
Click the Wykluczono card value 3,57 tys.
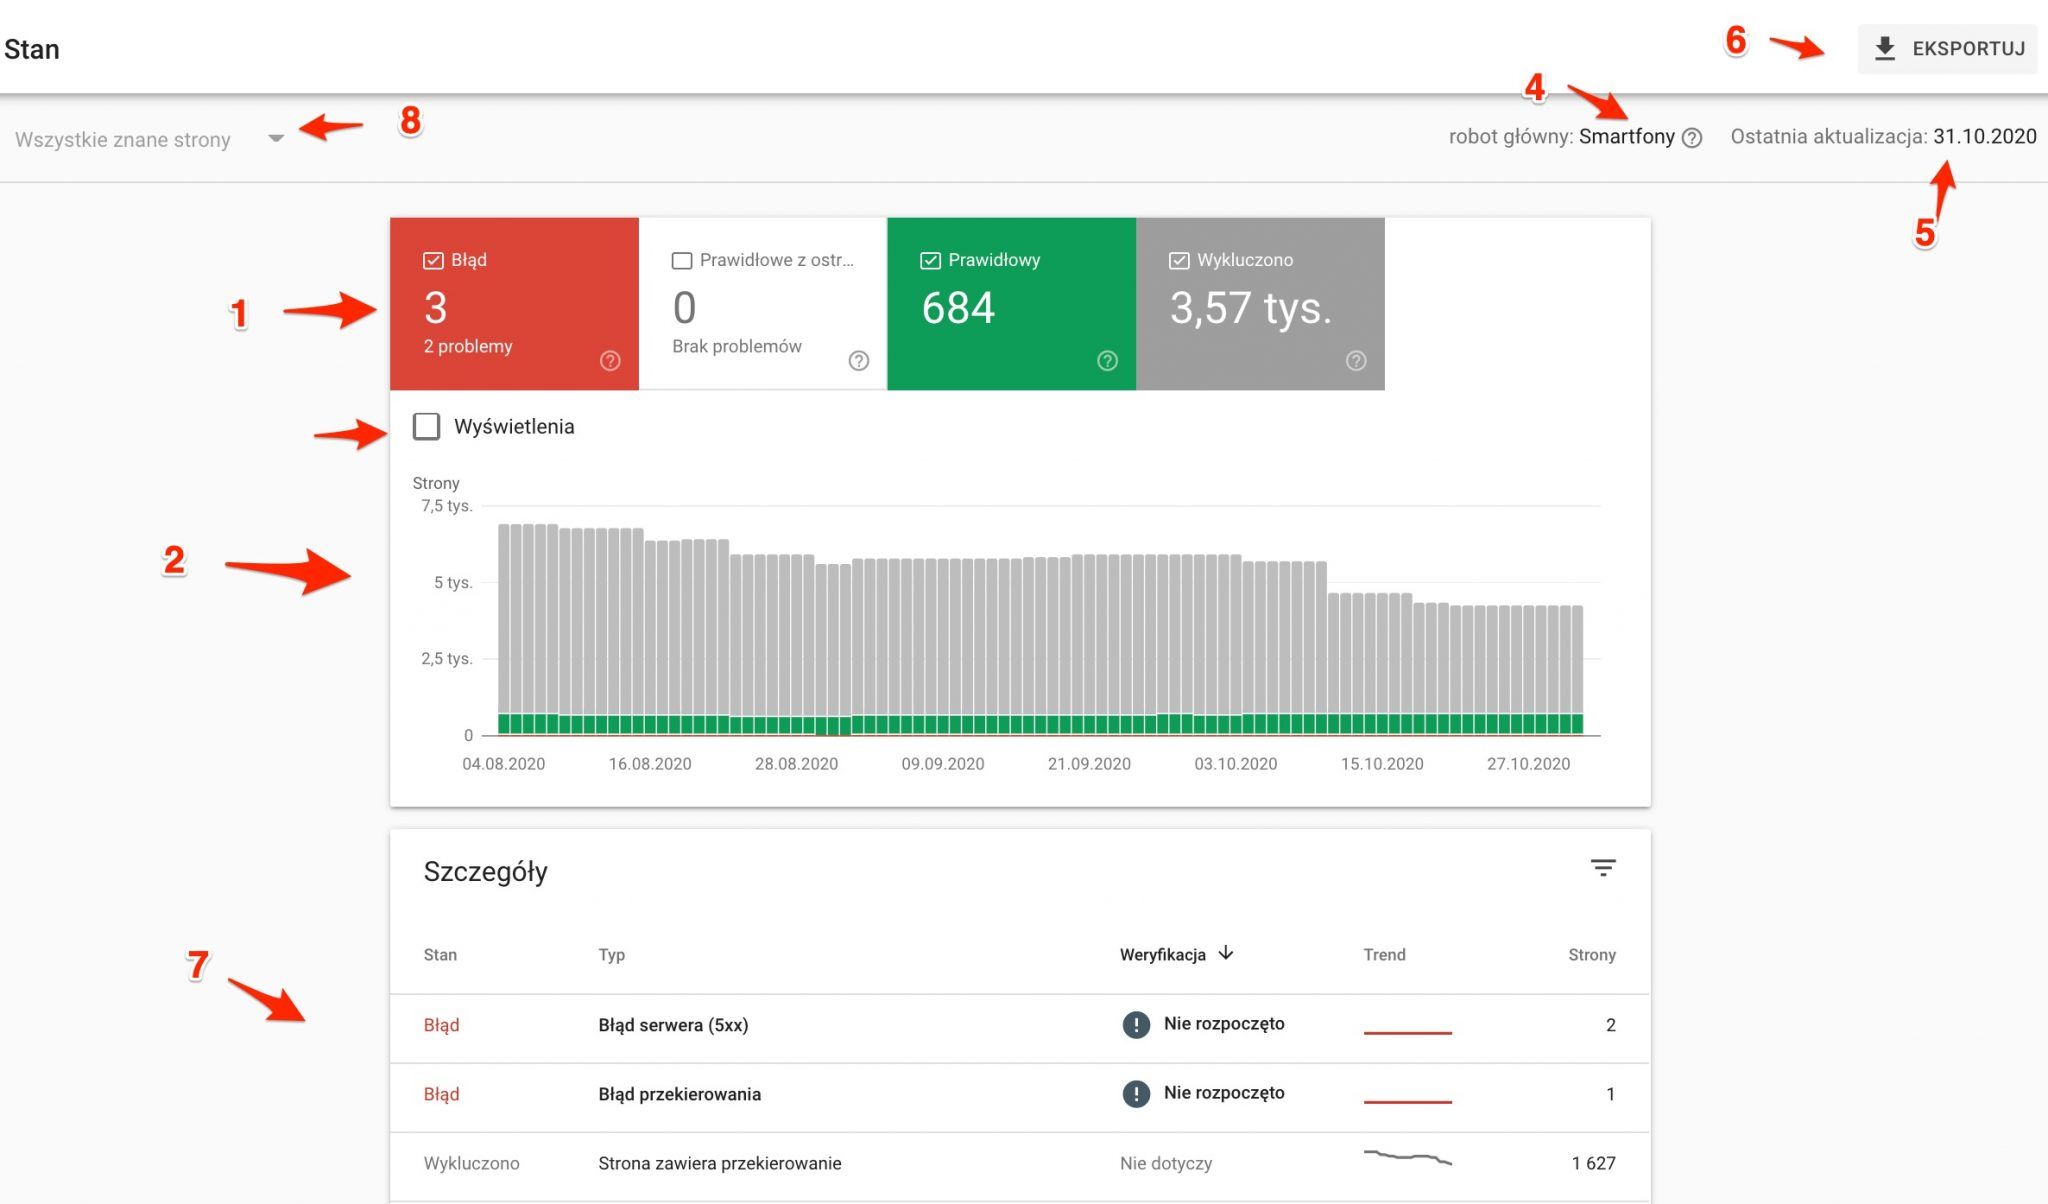pos(1251,307)
